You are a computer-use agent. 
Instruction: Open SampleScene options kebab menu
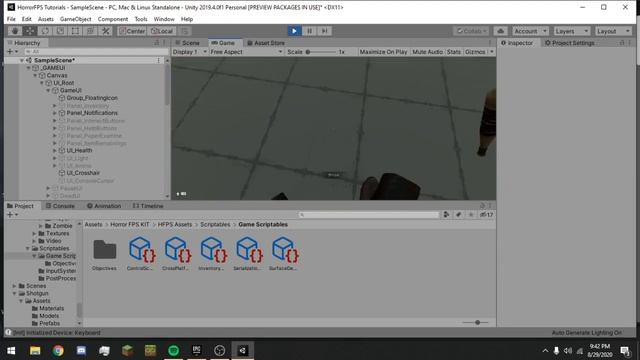(158, 60)
